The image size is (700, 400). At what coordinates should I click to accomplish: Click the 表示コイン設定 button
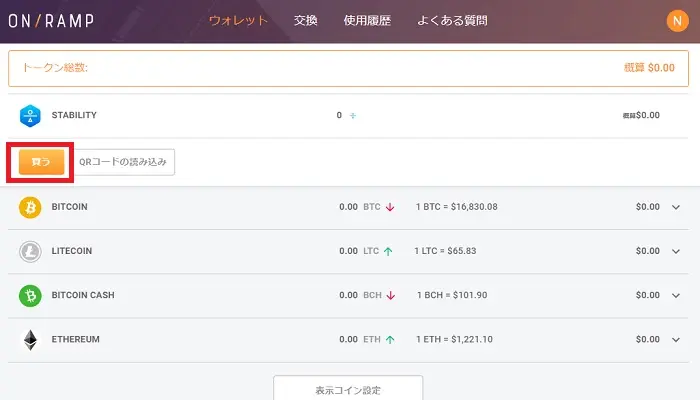348,389
